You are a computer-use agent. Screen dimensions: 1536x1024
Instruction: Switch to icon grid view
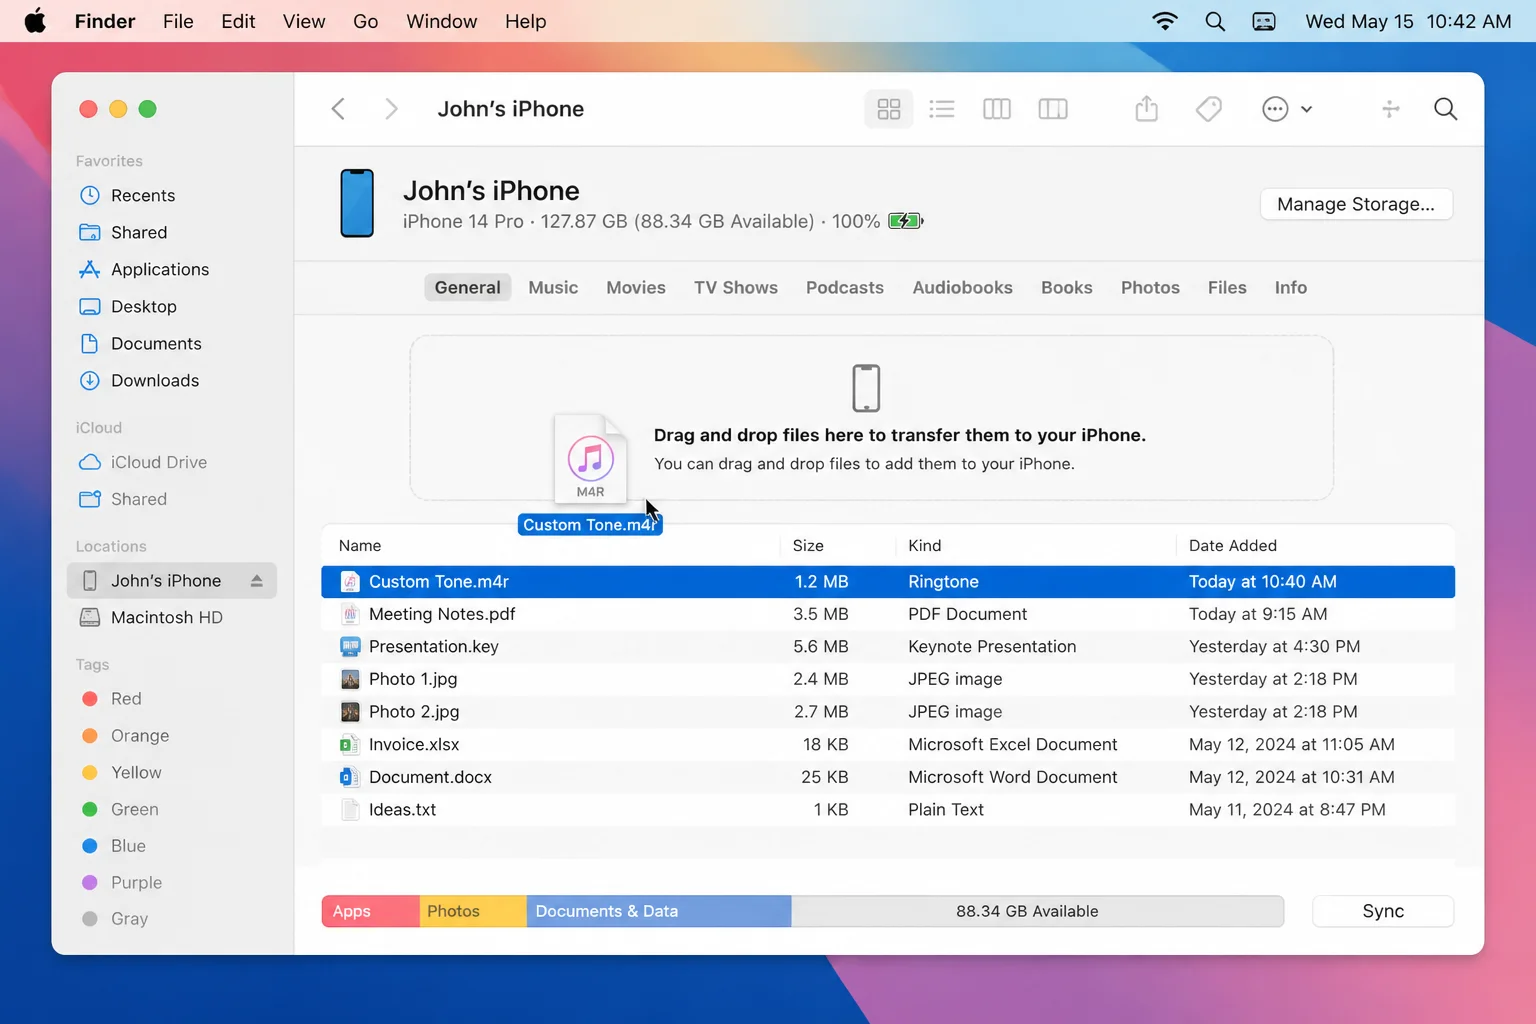pos(888,109)
